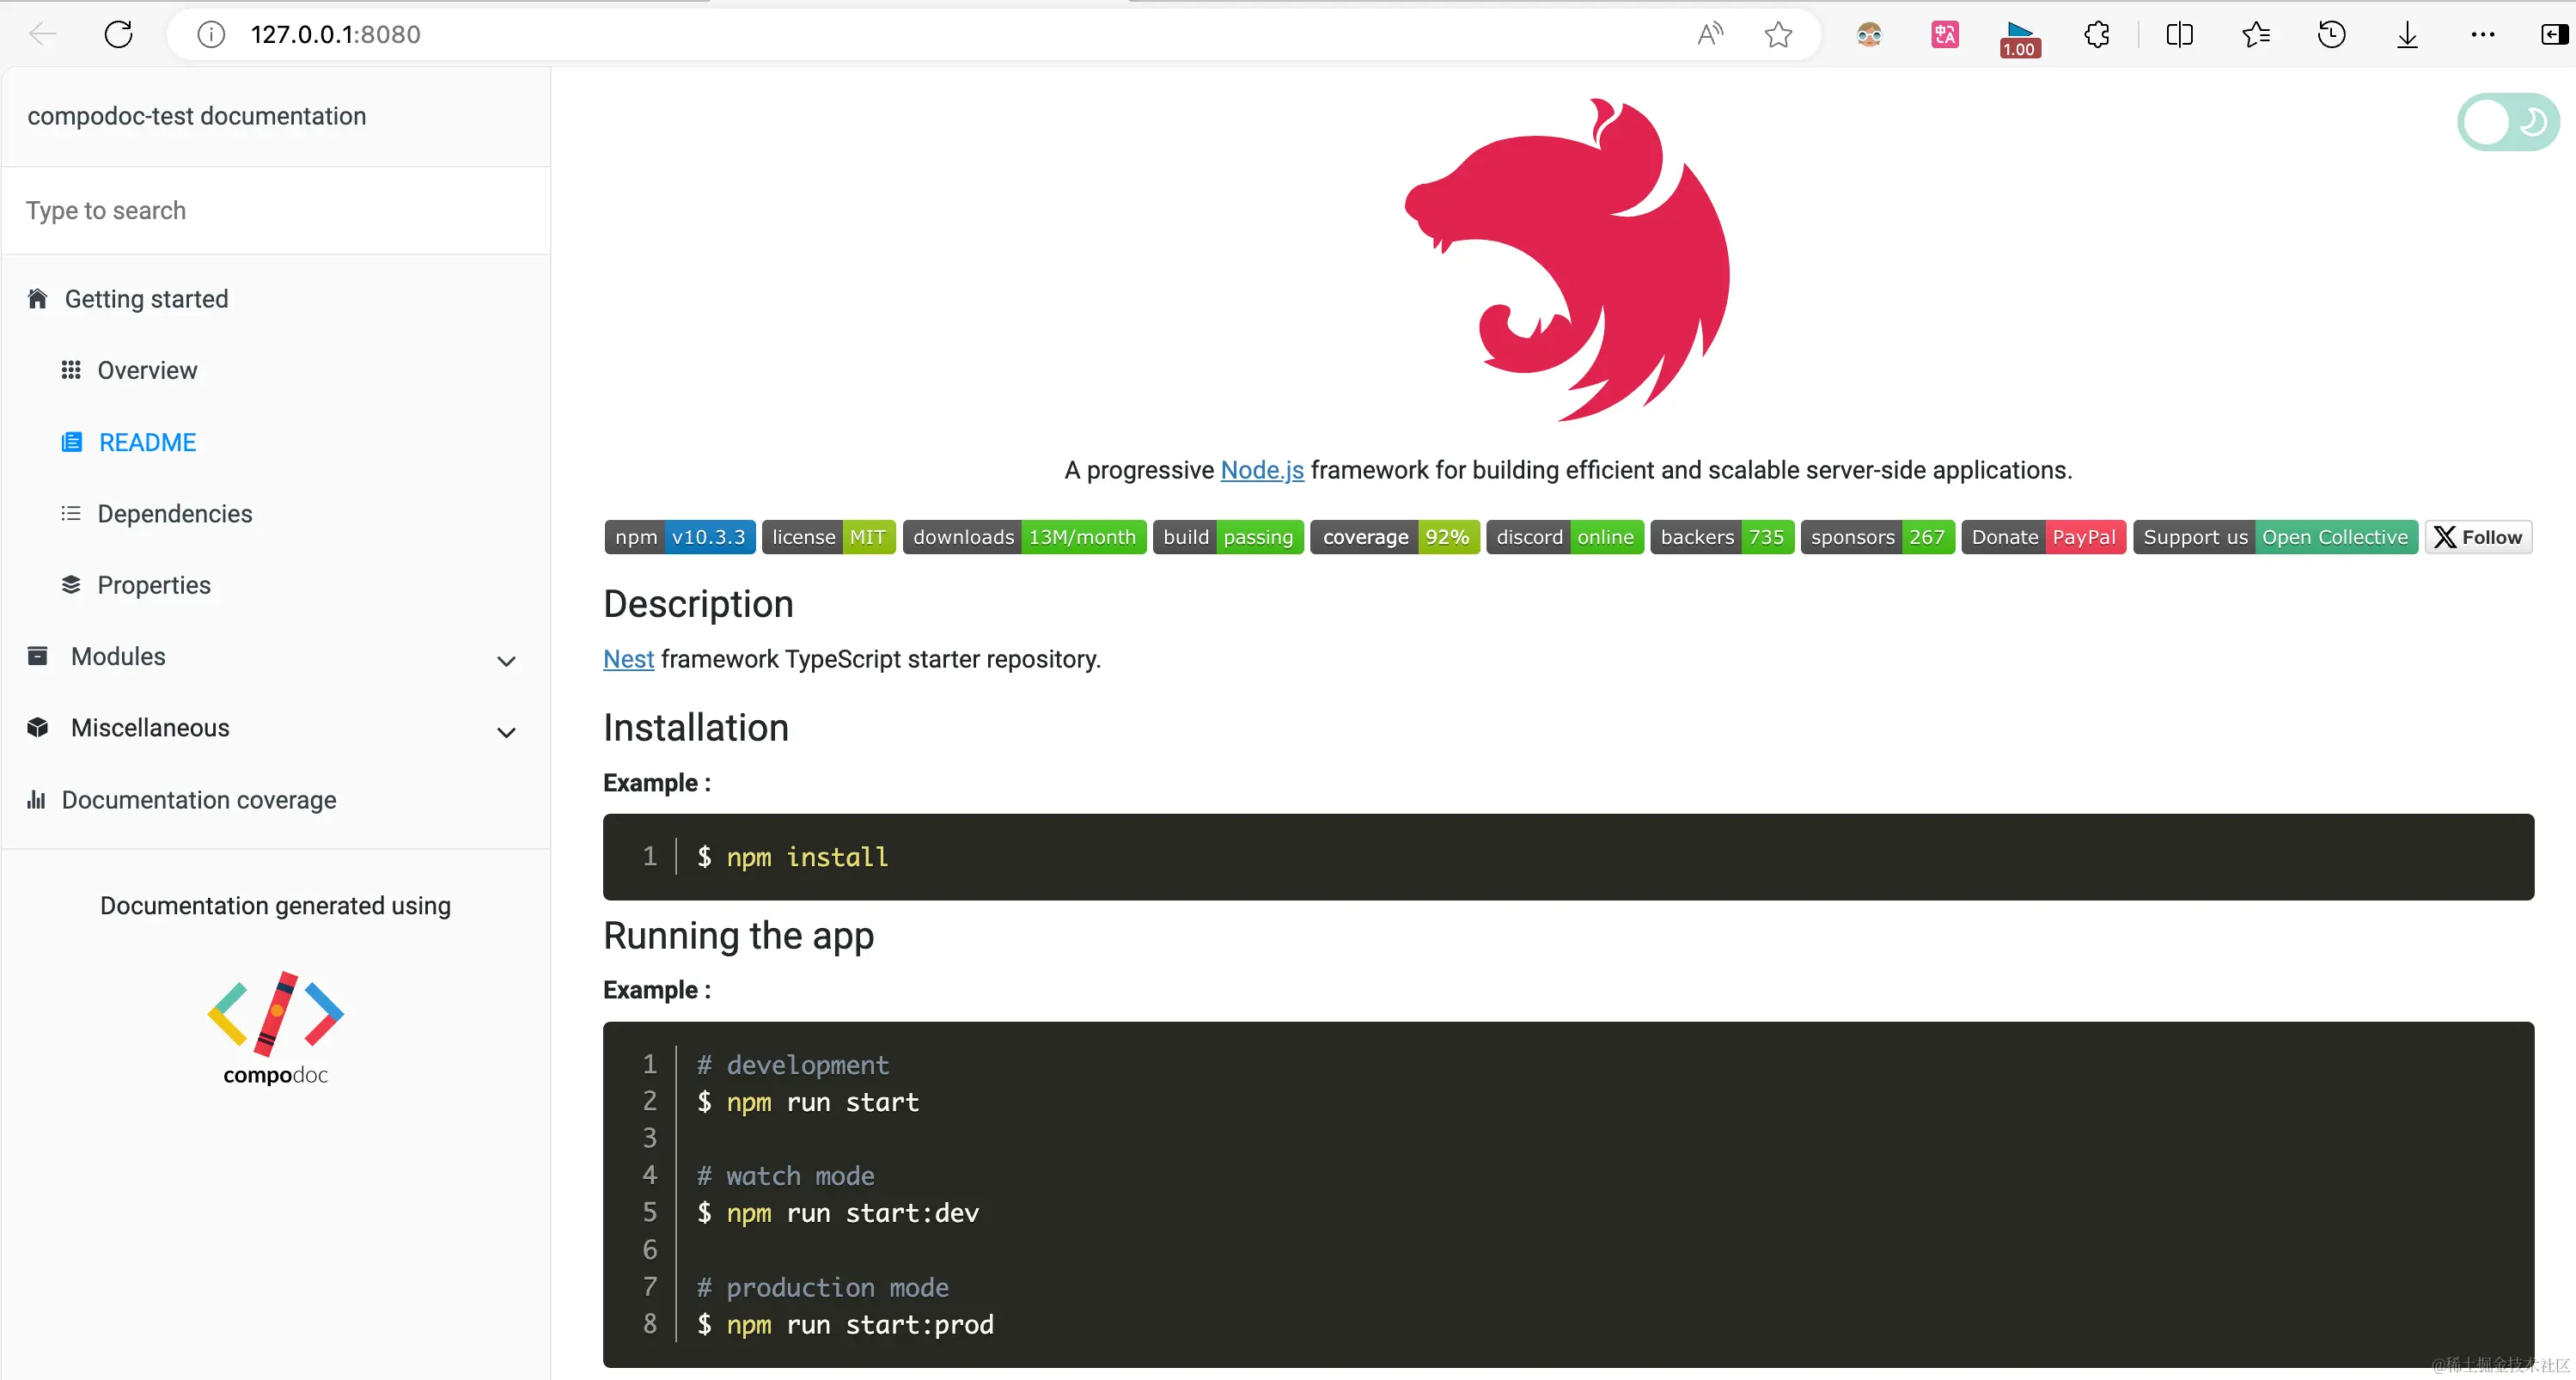The width and height of the screenshot is (2576, 1380).
Task: Open the Extensions puzzle icon
Action: (2097, 34)
